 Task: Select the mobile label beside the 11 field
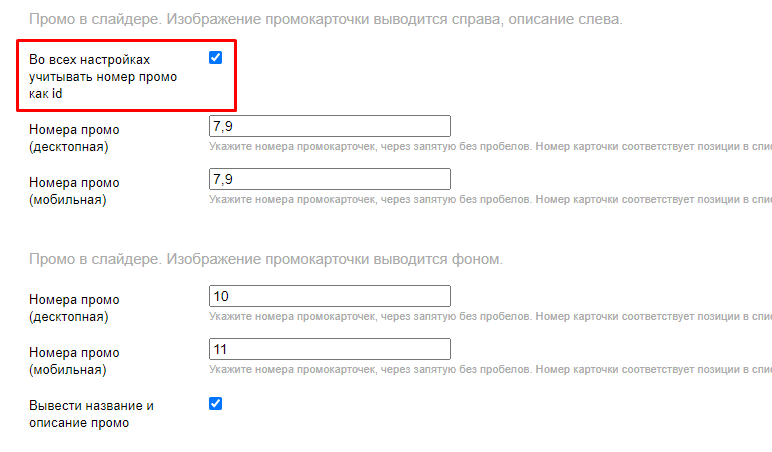tap(74, 361)
